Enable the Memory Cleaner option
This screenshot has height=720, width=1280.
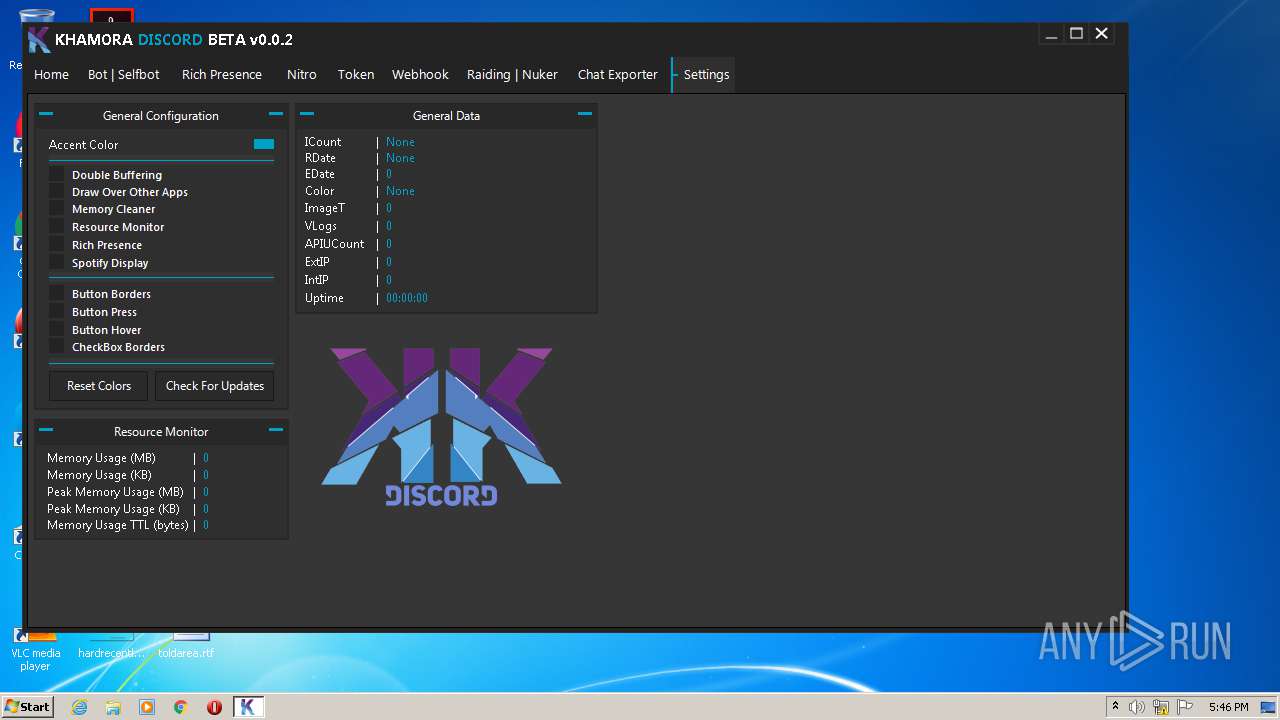click(57, 209)
